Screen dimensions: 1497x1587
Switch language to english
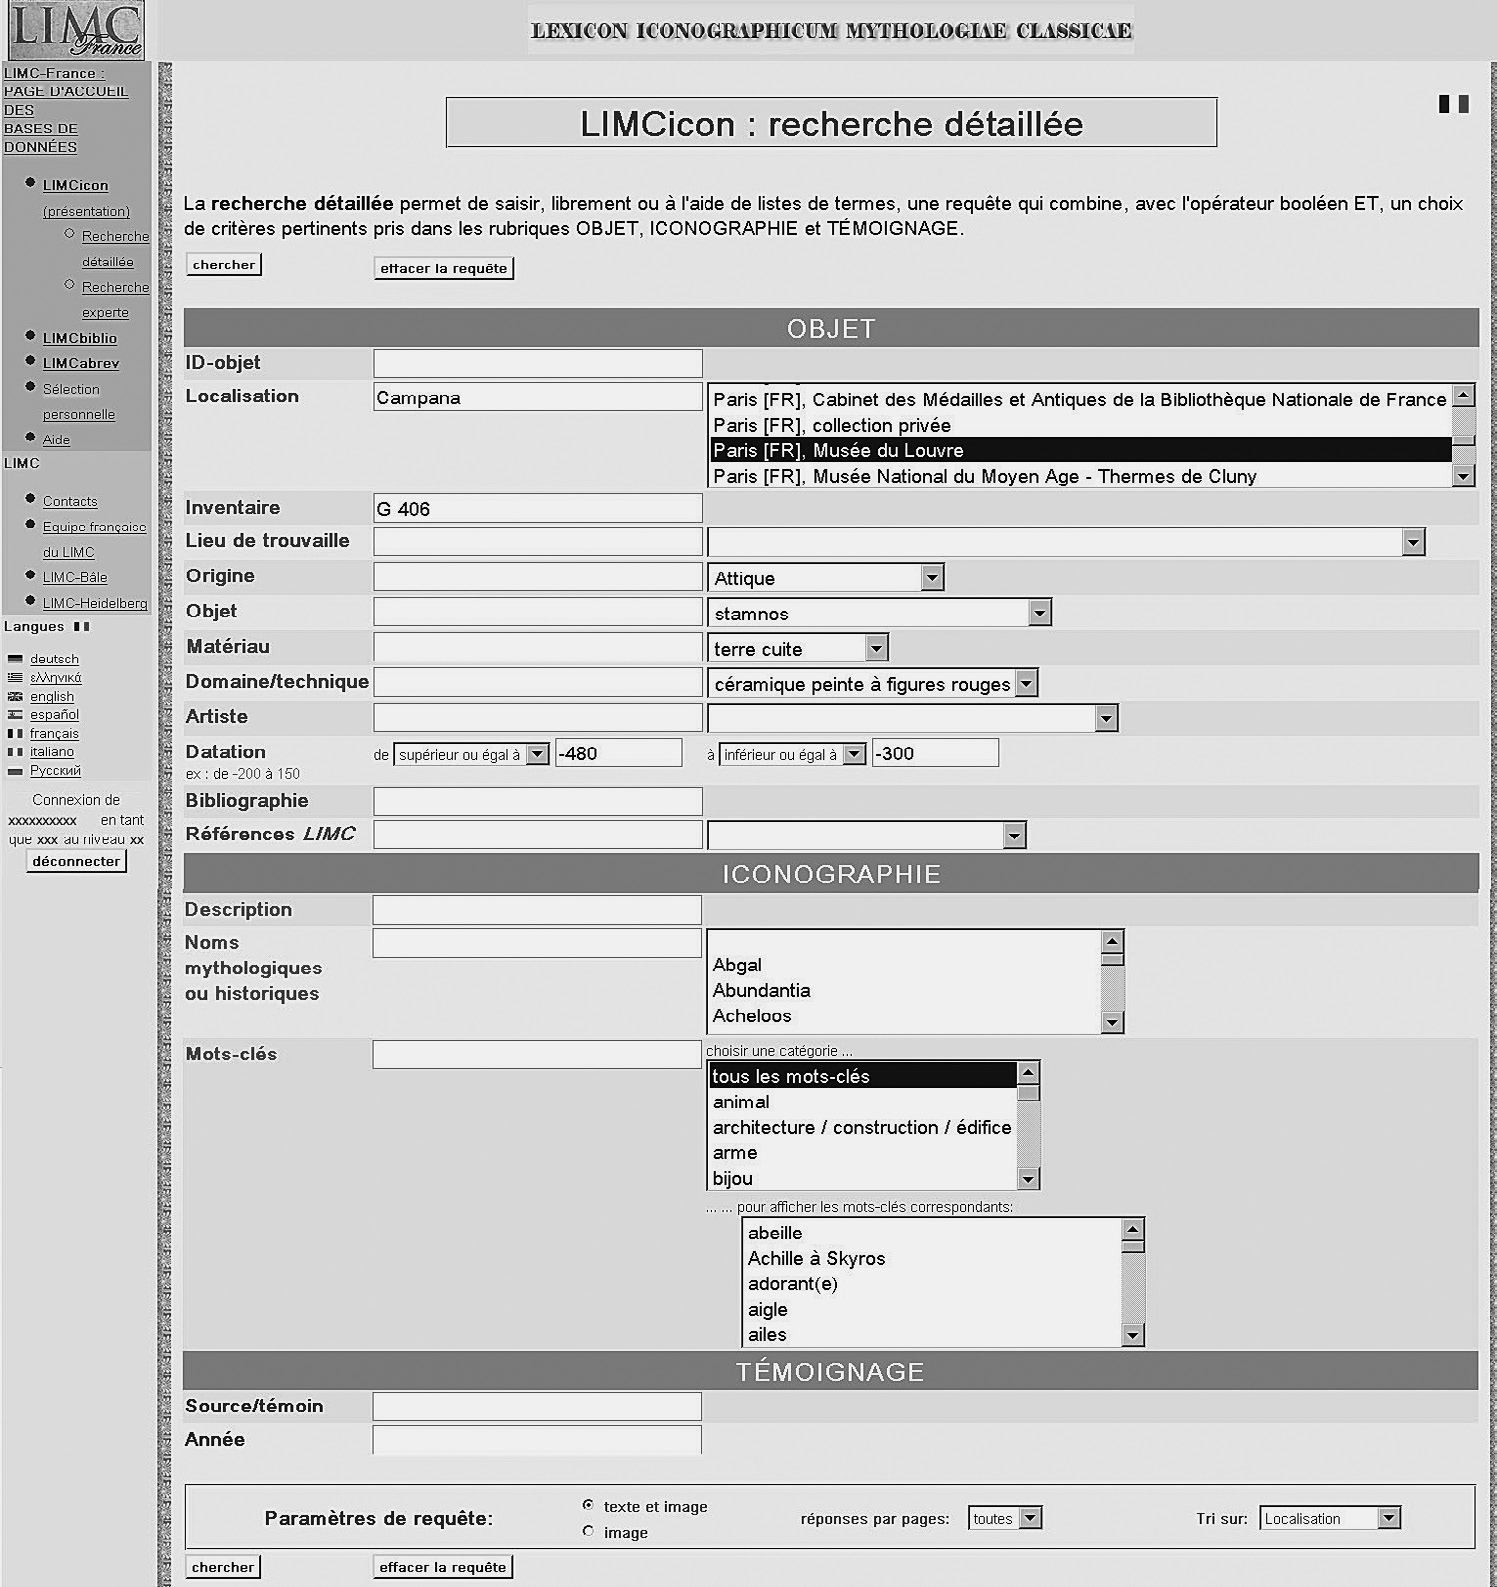pyautogui.click(x=52, y=696)
